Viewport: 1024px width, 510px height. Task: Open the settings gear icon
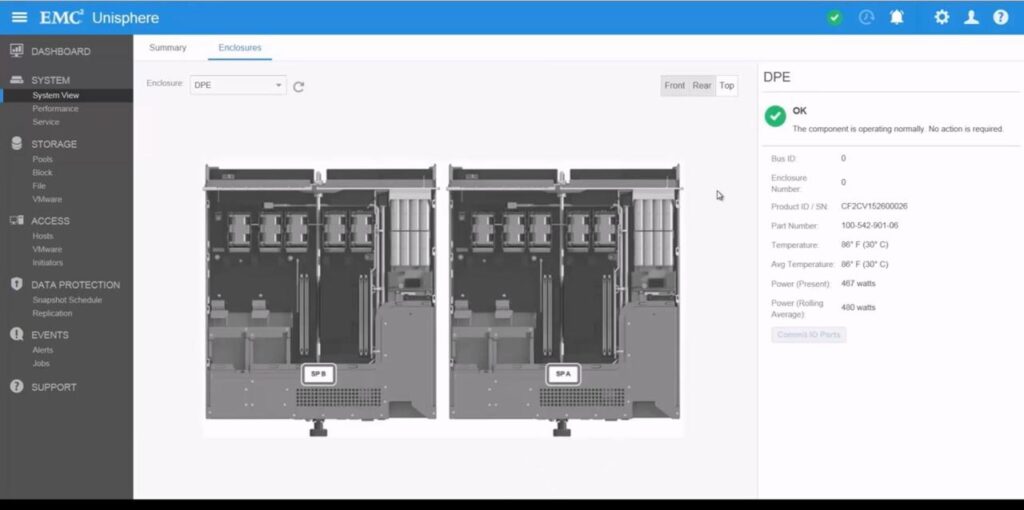pos(941,18)
